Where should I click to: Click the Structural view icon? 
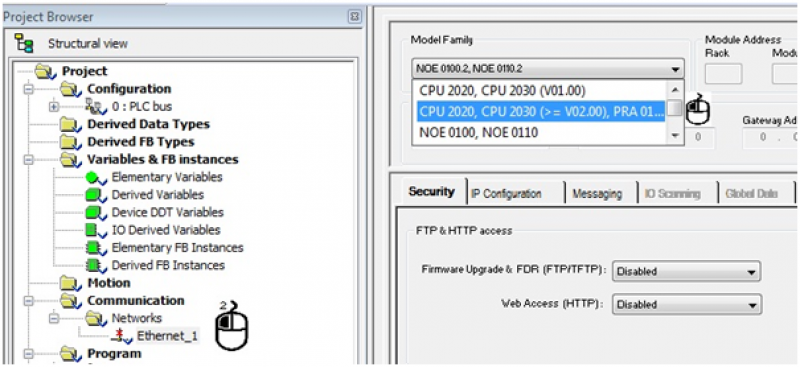tap(23, 43)
